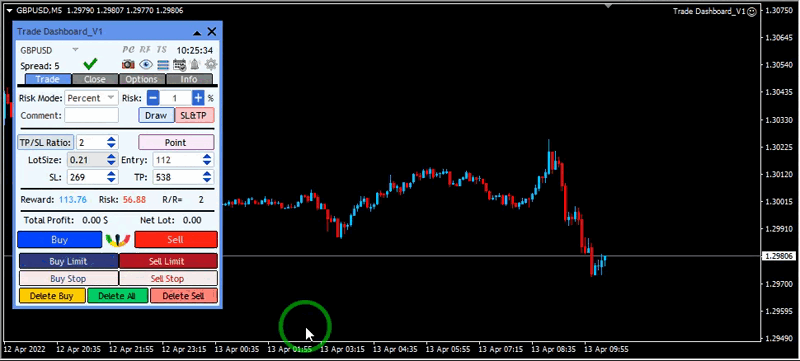
Task: Click the green Delete All button
Action: tap(117, 296)
